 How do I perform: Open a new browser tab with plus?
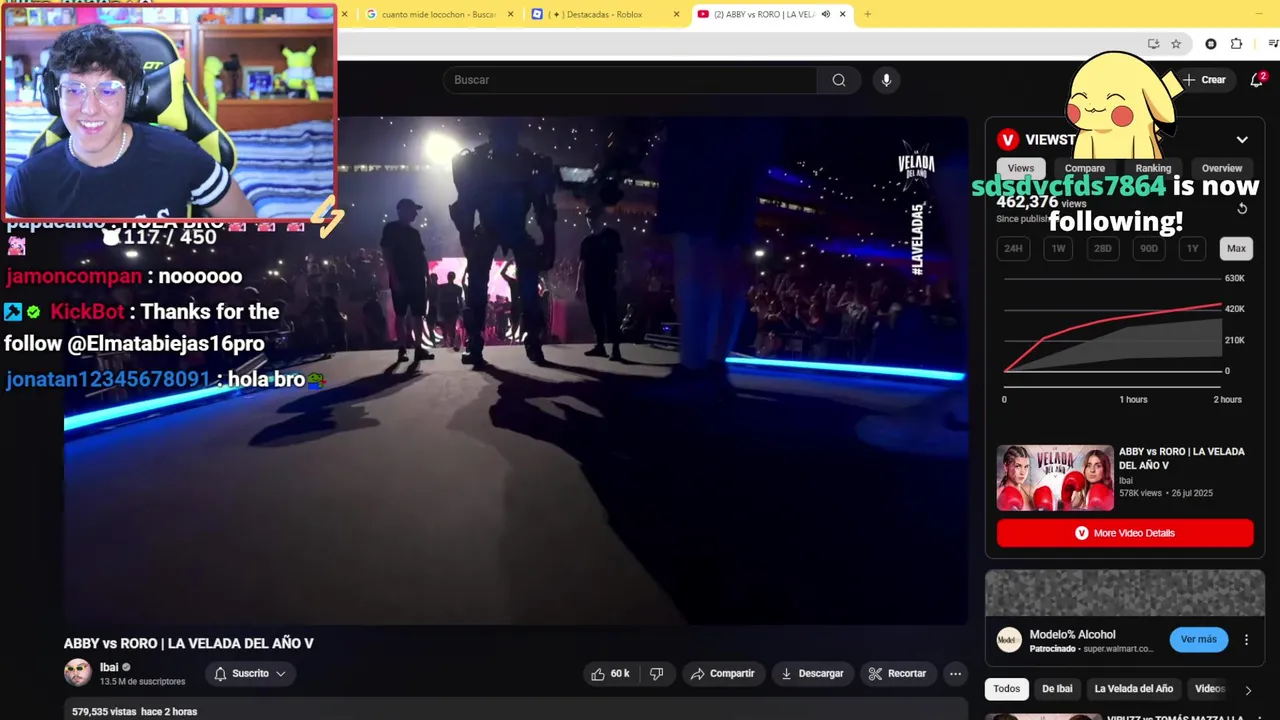point(867,14)
